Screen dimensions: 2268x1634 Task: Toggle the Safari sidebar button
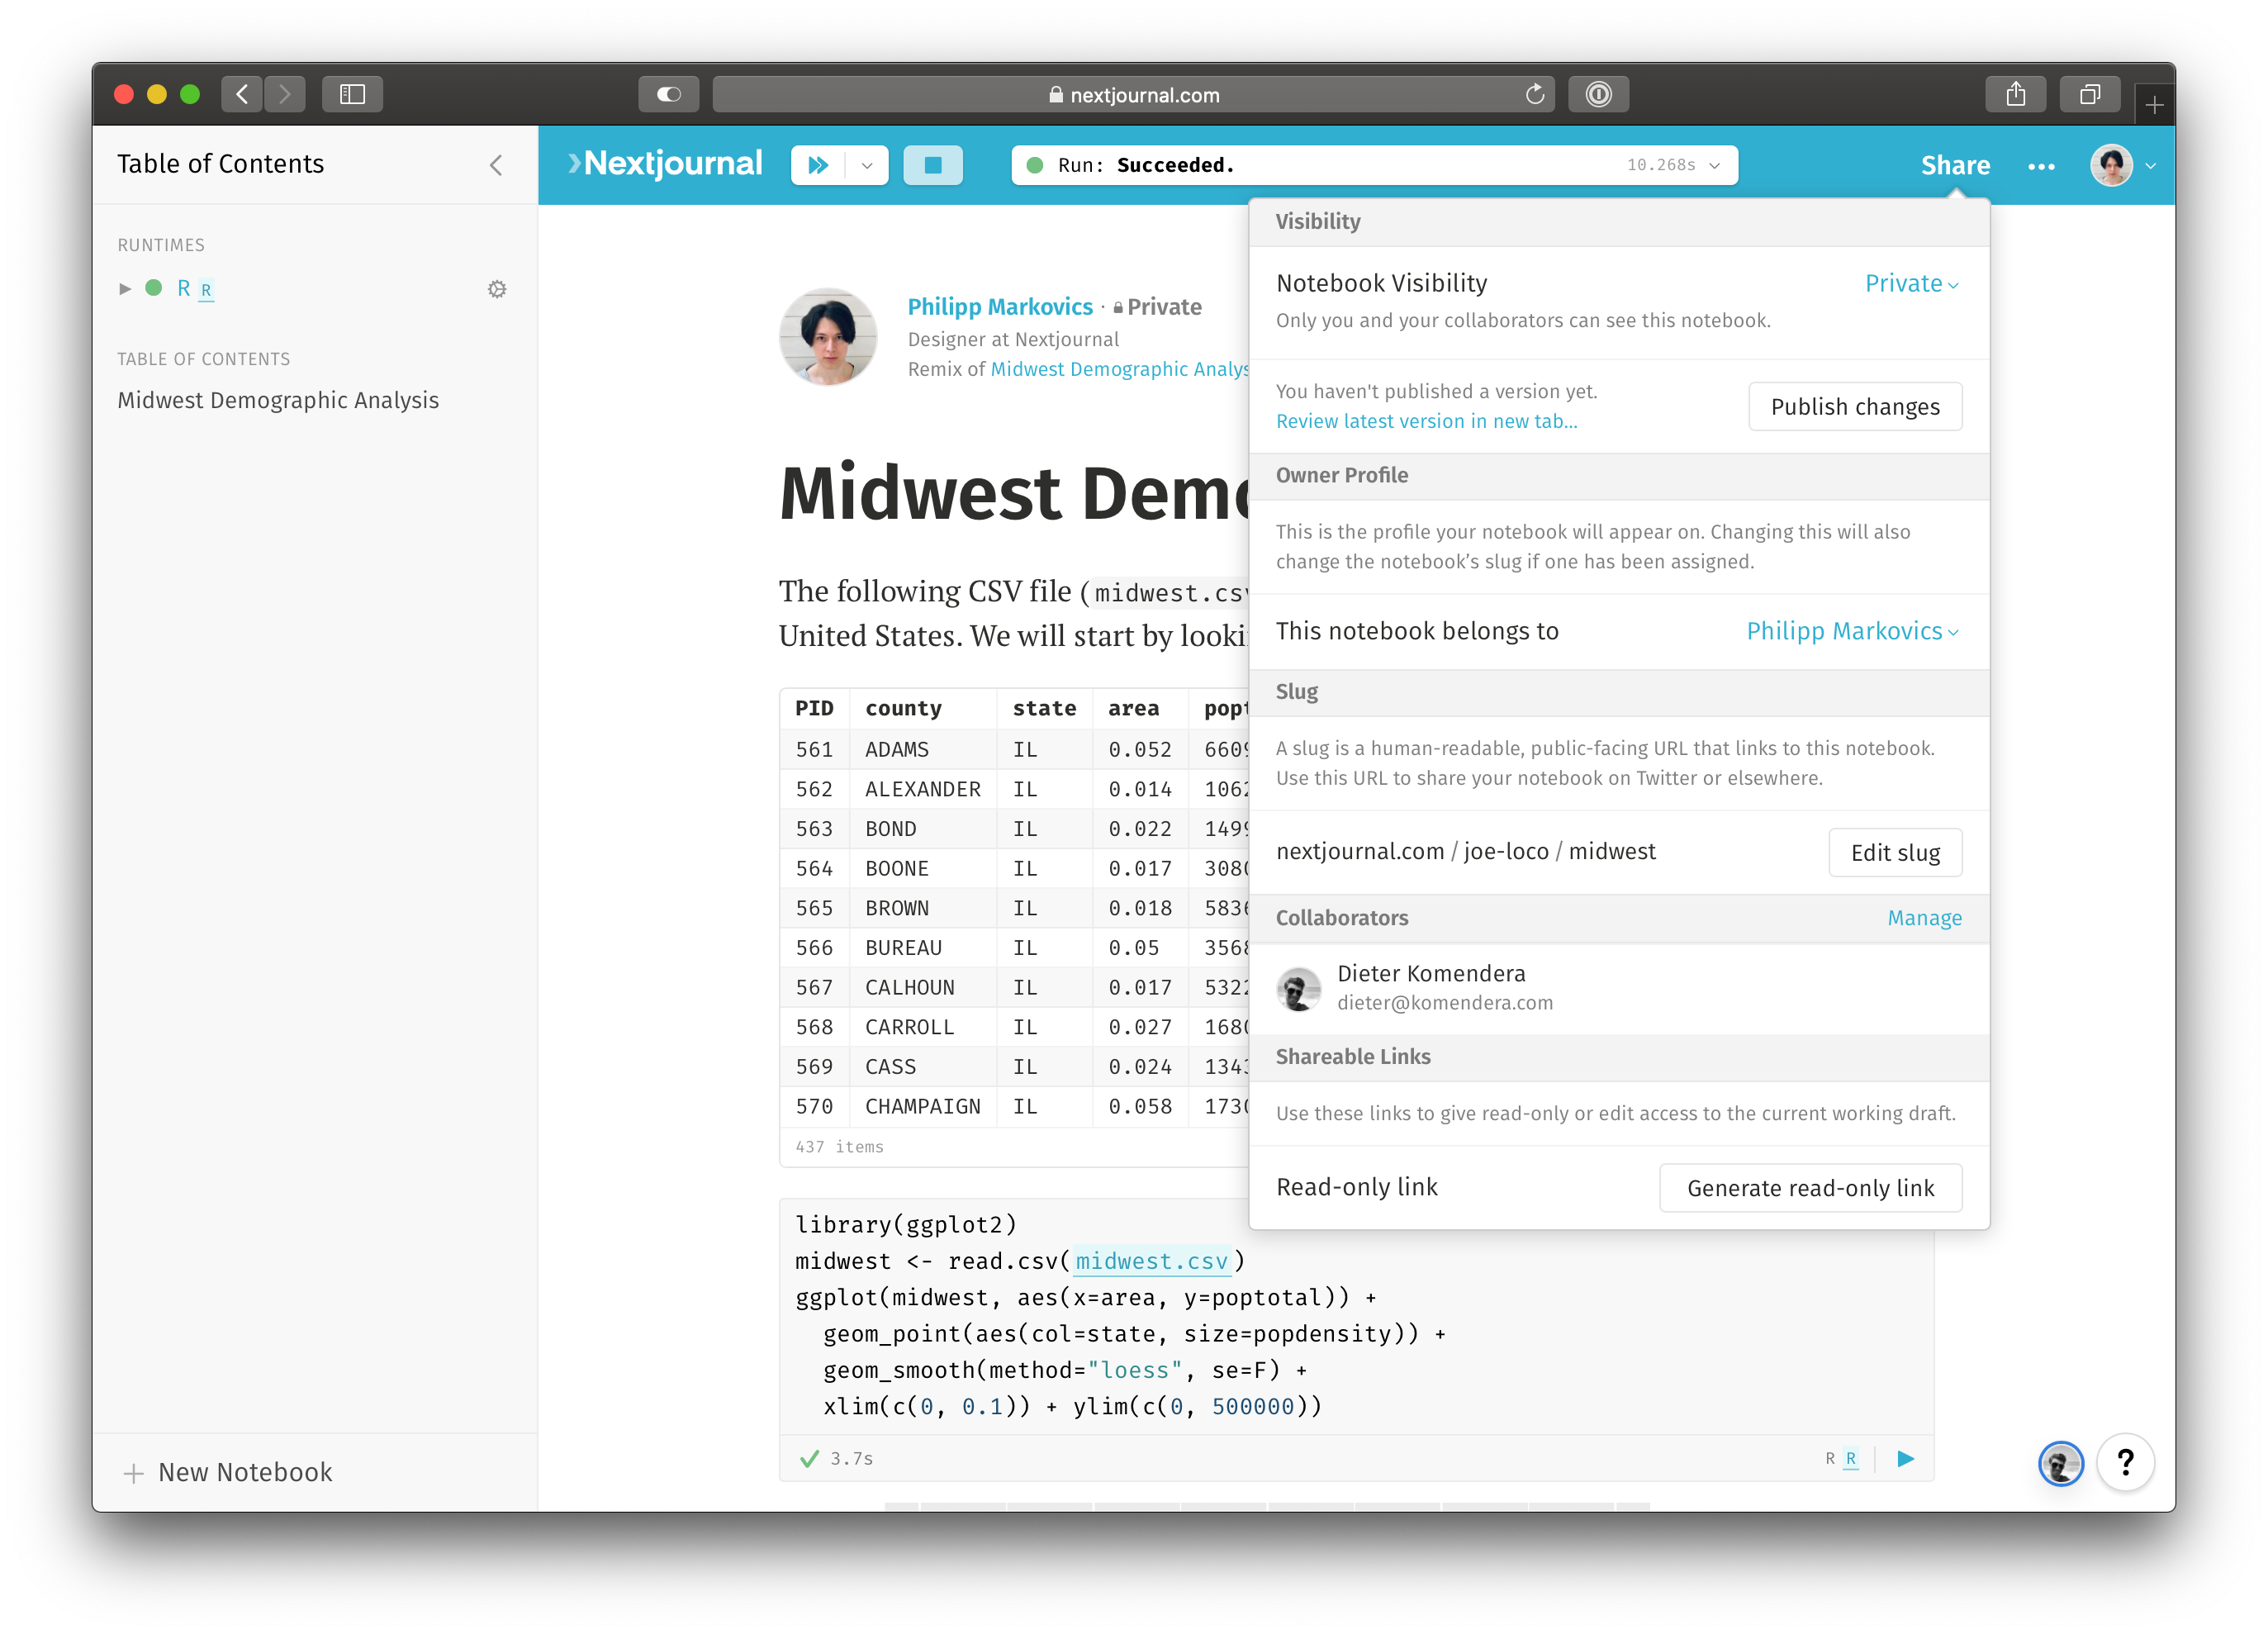(x=352, y=94)
